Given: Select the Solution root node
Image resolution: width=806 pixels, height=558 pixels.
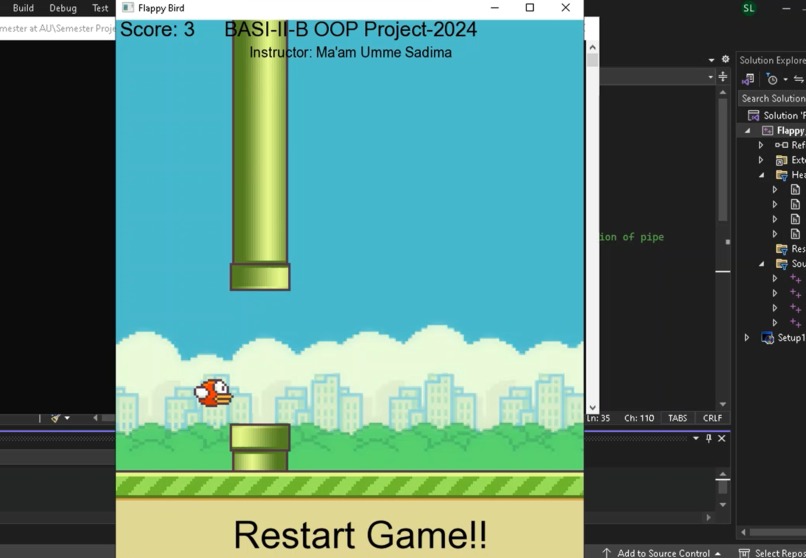Looking at the screenshot, I should (776, 115).
